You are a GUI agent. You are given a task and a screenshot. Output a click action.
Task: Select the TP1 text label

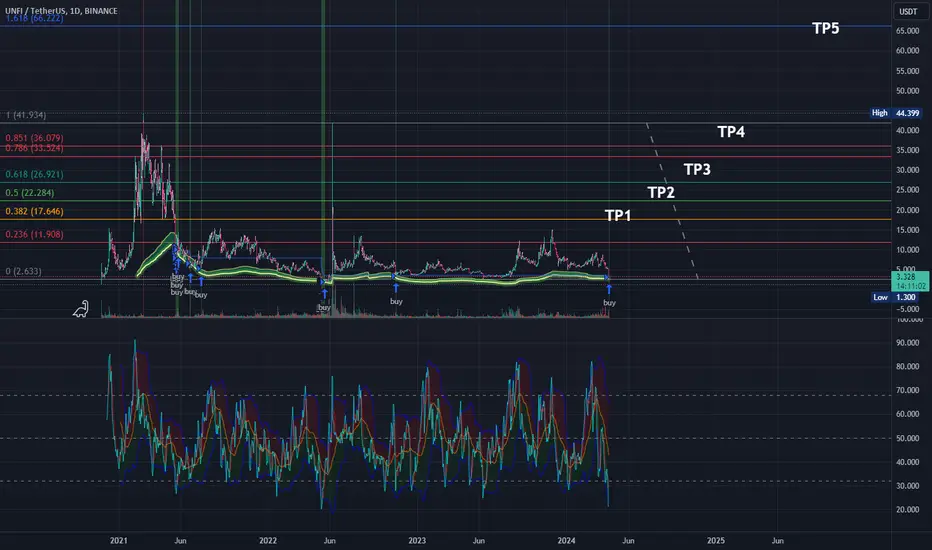tap(618, 215)
